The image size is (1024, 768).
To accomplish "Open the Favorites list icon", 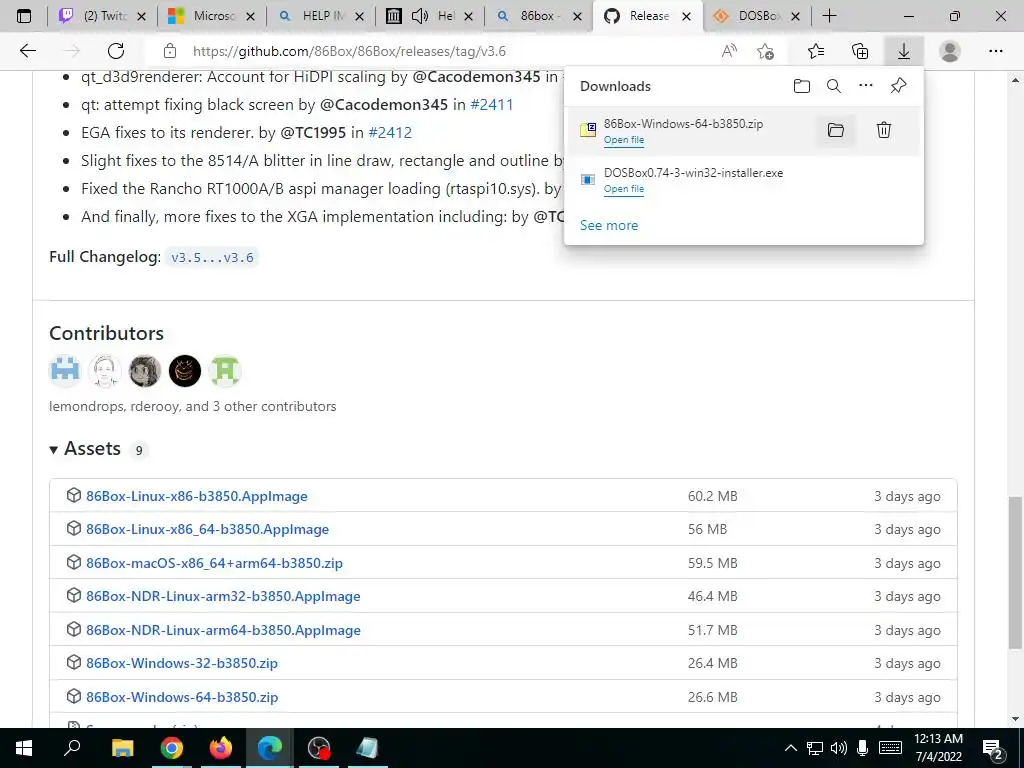I will click(816, 51).
